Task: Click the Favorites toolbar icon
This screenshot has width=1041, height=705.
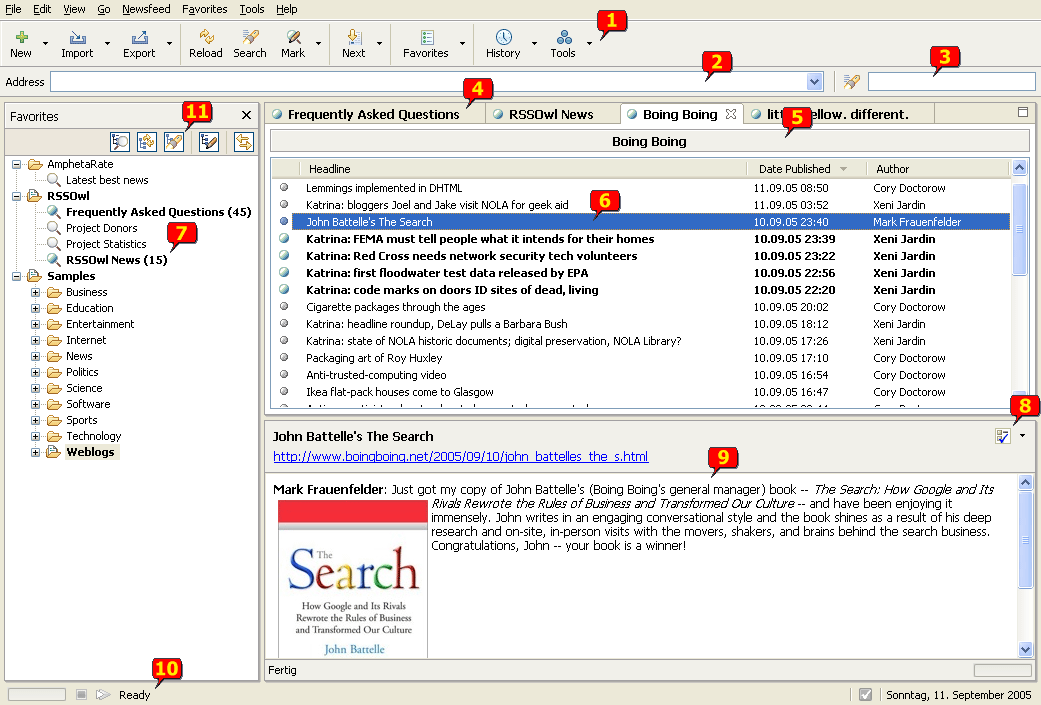Action: pos(426,37)
